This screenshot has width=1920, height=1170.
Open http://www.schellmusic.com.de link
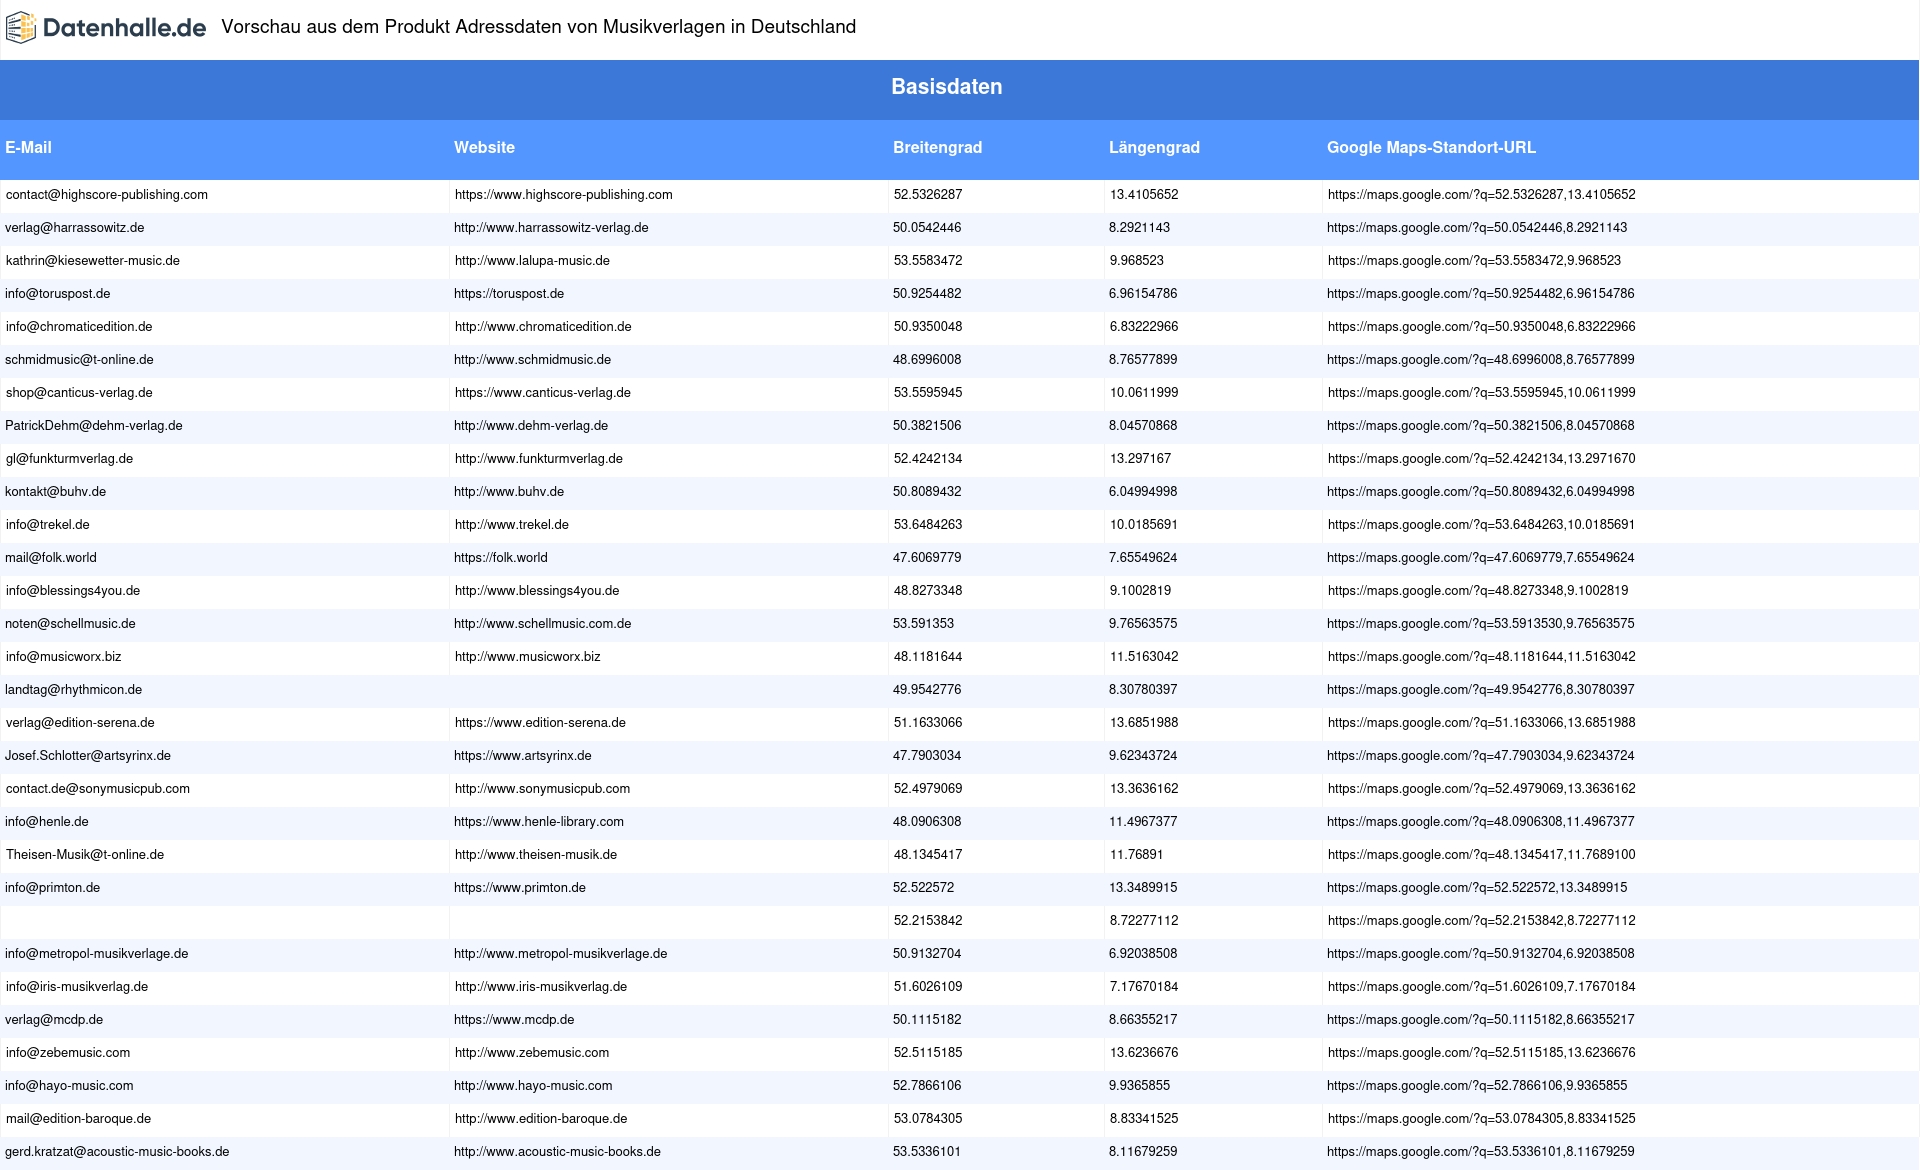(x=543, y=624)
